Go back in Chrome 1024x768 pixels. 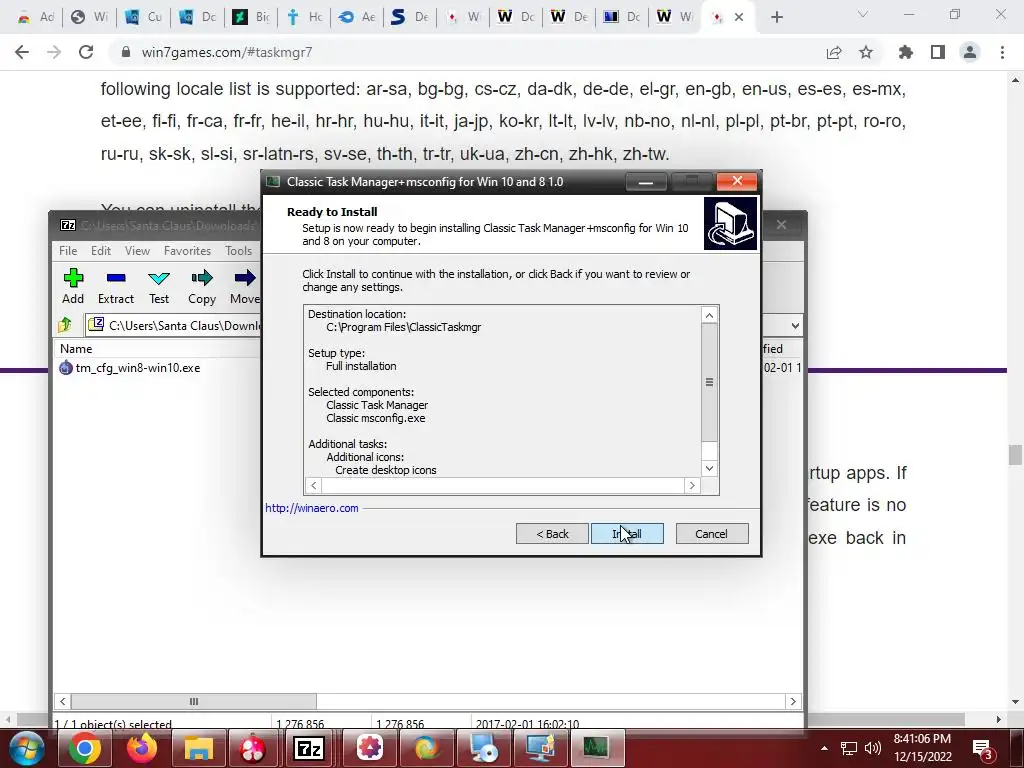22,52
